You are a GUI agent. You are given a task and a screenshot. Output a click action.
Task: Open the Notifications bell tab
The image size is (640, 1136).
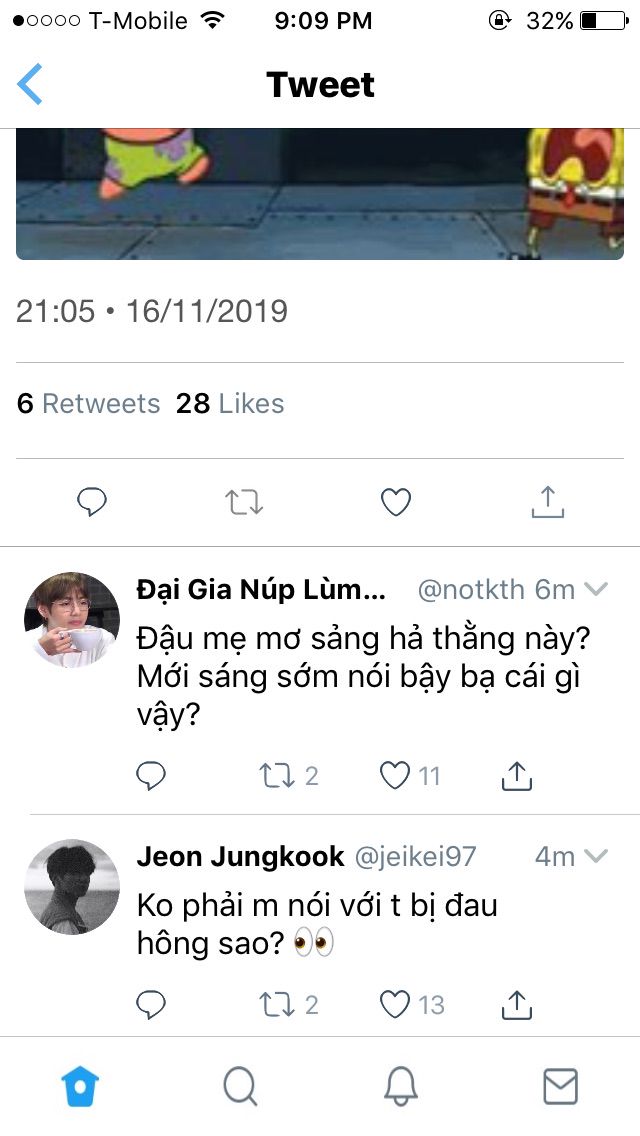(x=400, y=1086)
